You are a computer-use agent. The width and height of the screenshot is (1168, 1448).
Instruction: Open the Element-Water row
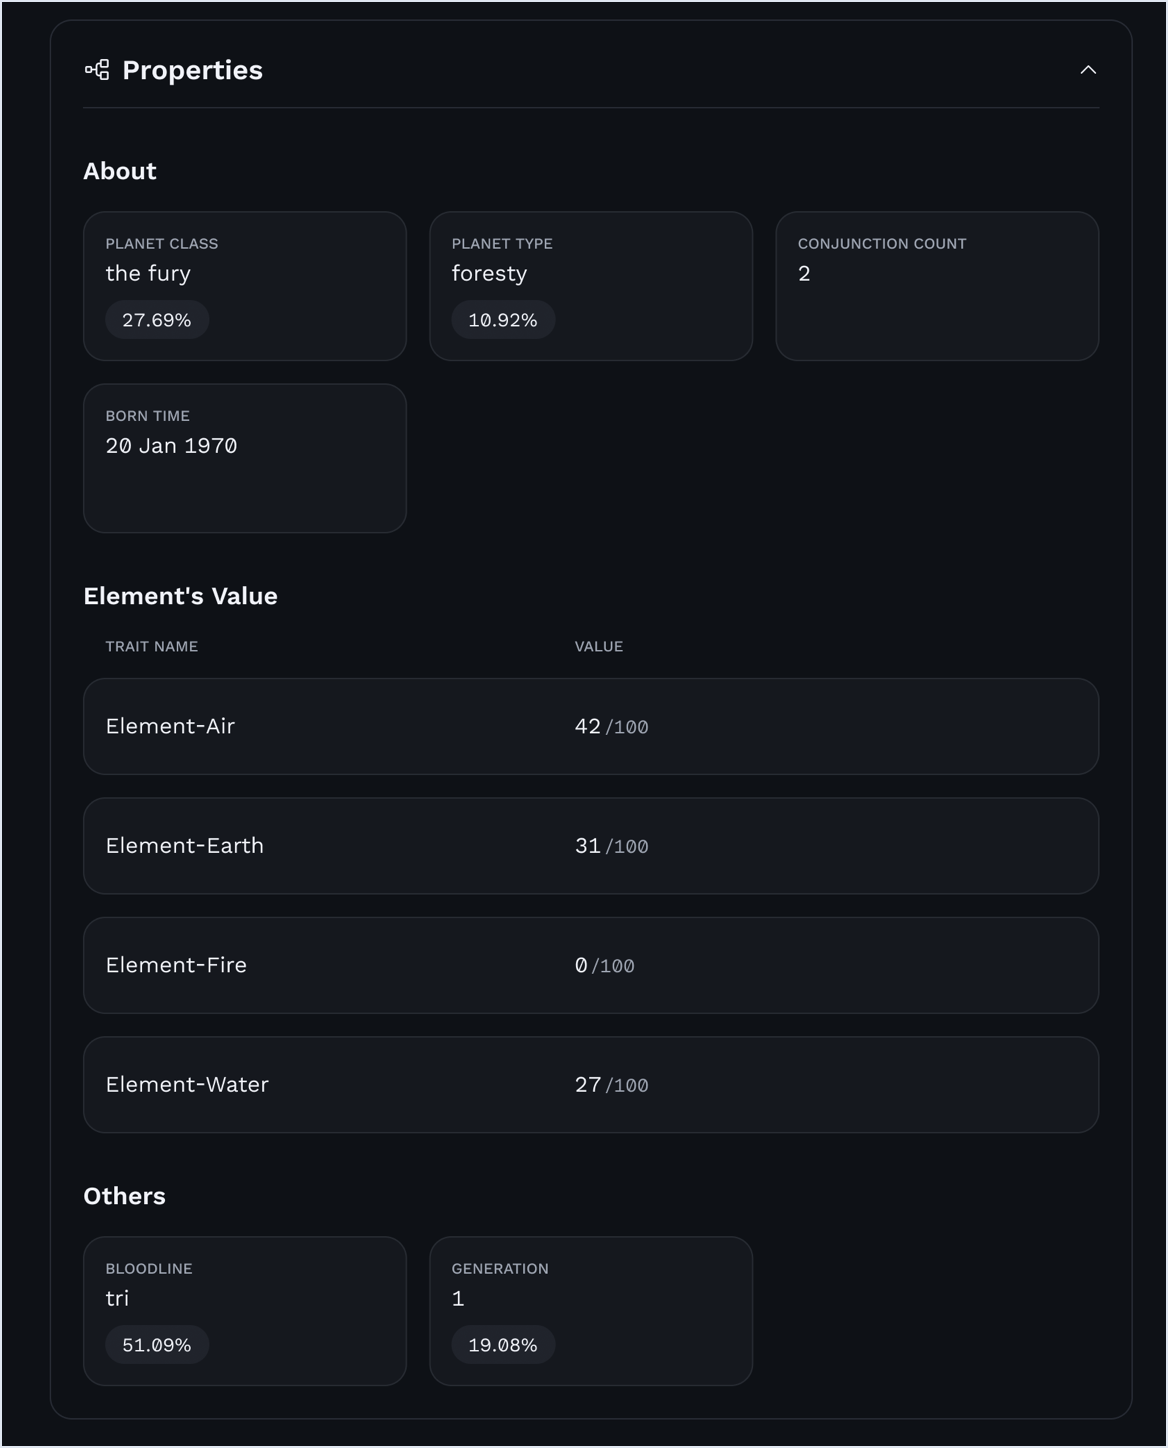[x=591, y=1085]
